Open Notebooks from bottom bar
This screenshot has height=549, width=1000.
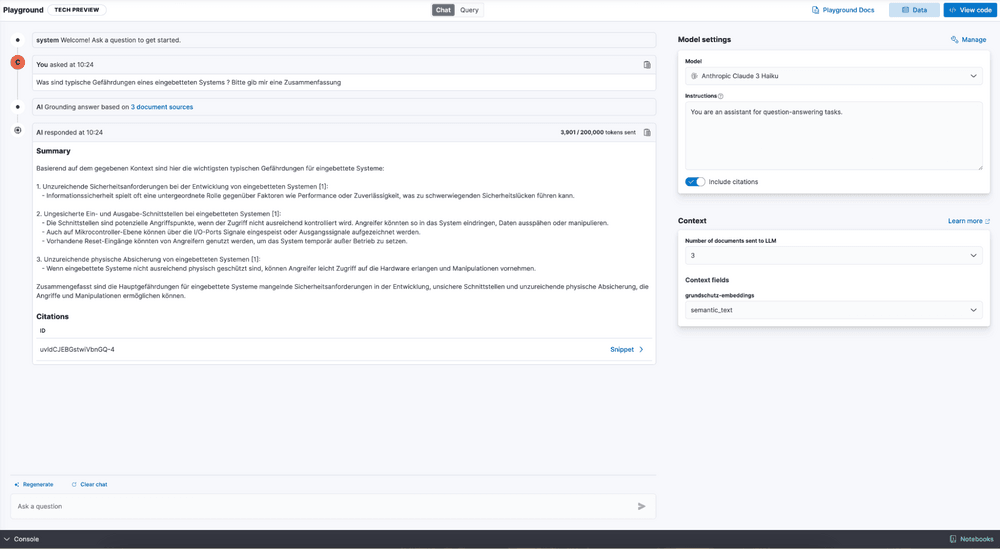click(x=971, y=539)
